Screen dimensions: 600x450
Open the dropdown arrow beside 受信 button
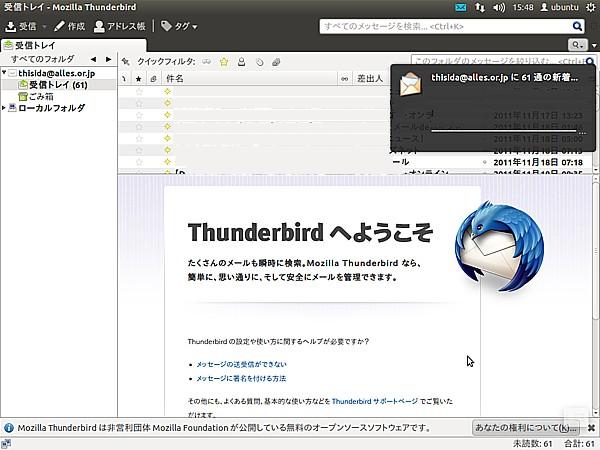point(44,27)
